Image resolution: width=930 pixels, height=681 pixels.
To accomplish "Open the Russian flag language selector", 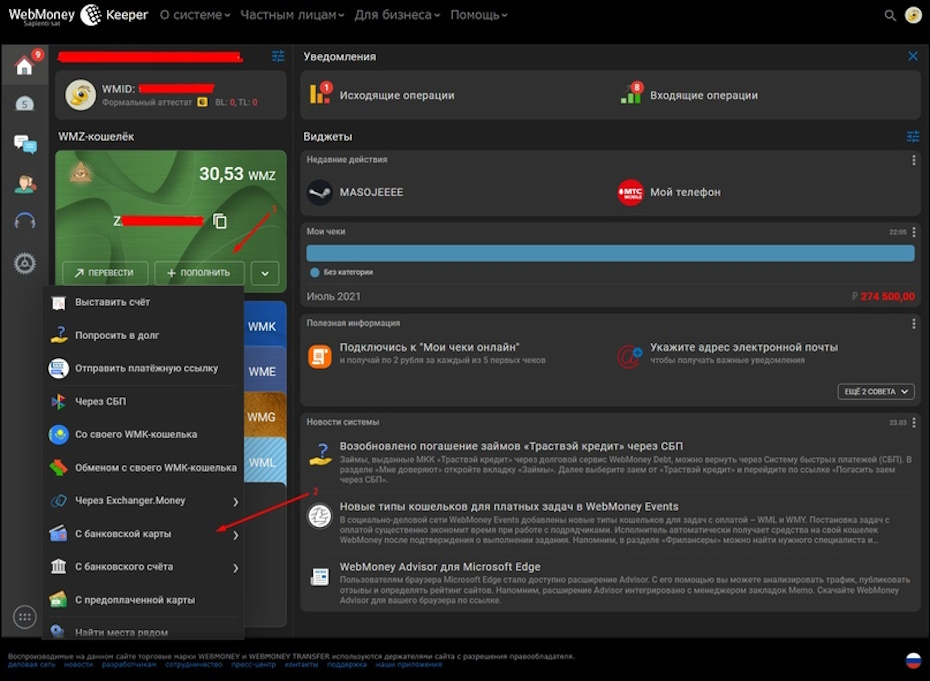I will click(913, 660).
